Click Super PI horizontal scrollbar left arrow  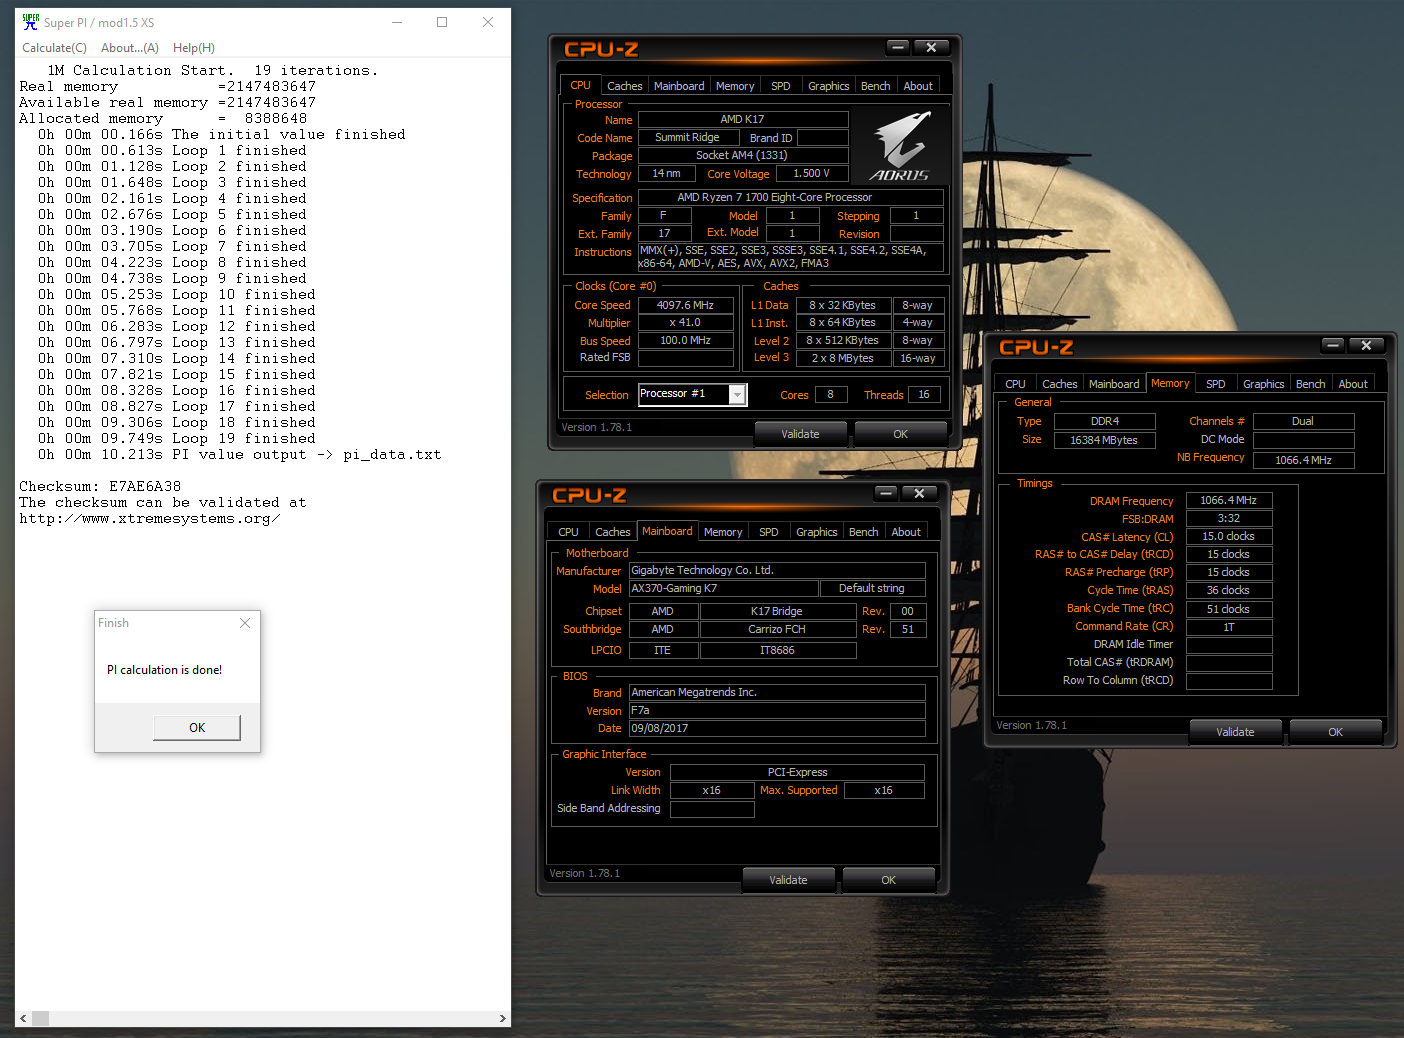(23, 1019)
